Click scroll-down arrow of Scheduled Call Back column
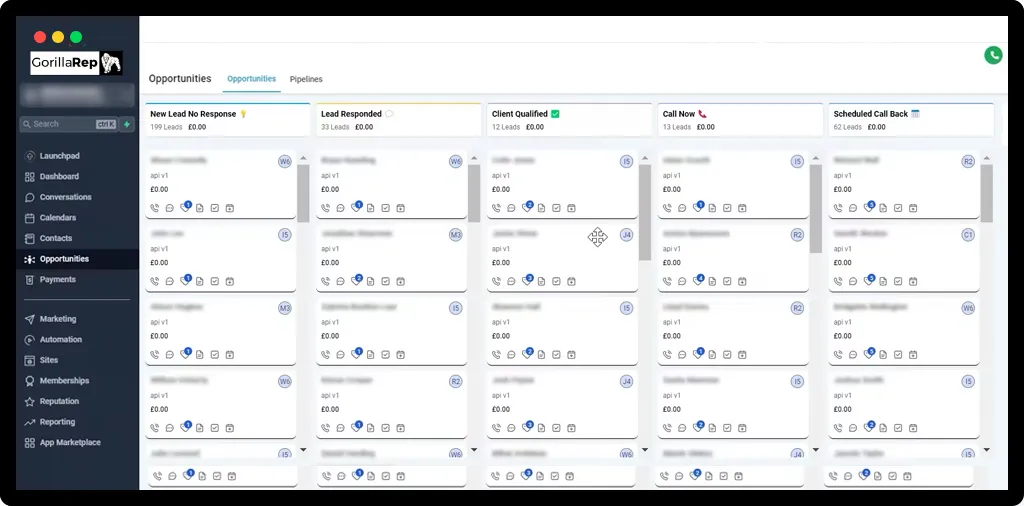 [987, 450]
